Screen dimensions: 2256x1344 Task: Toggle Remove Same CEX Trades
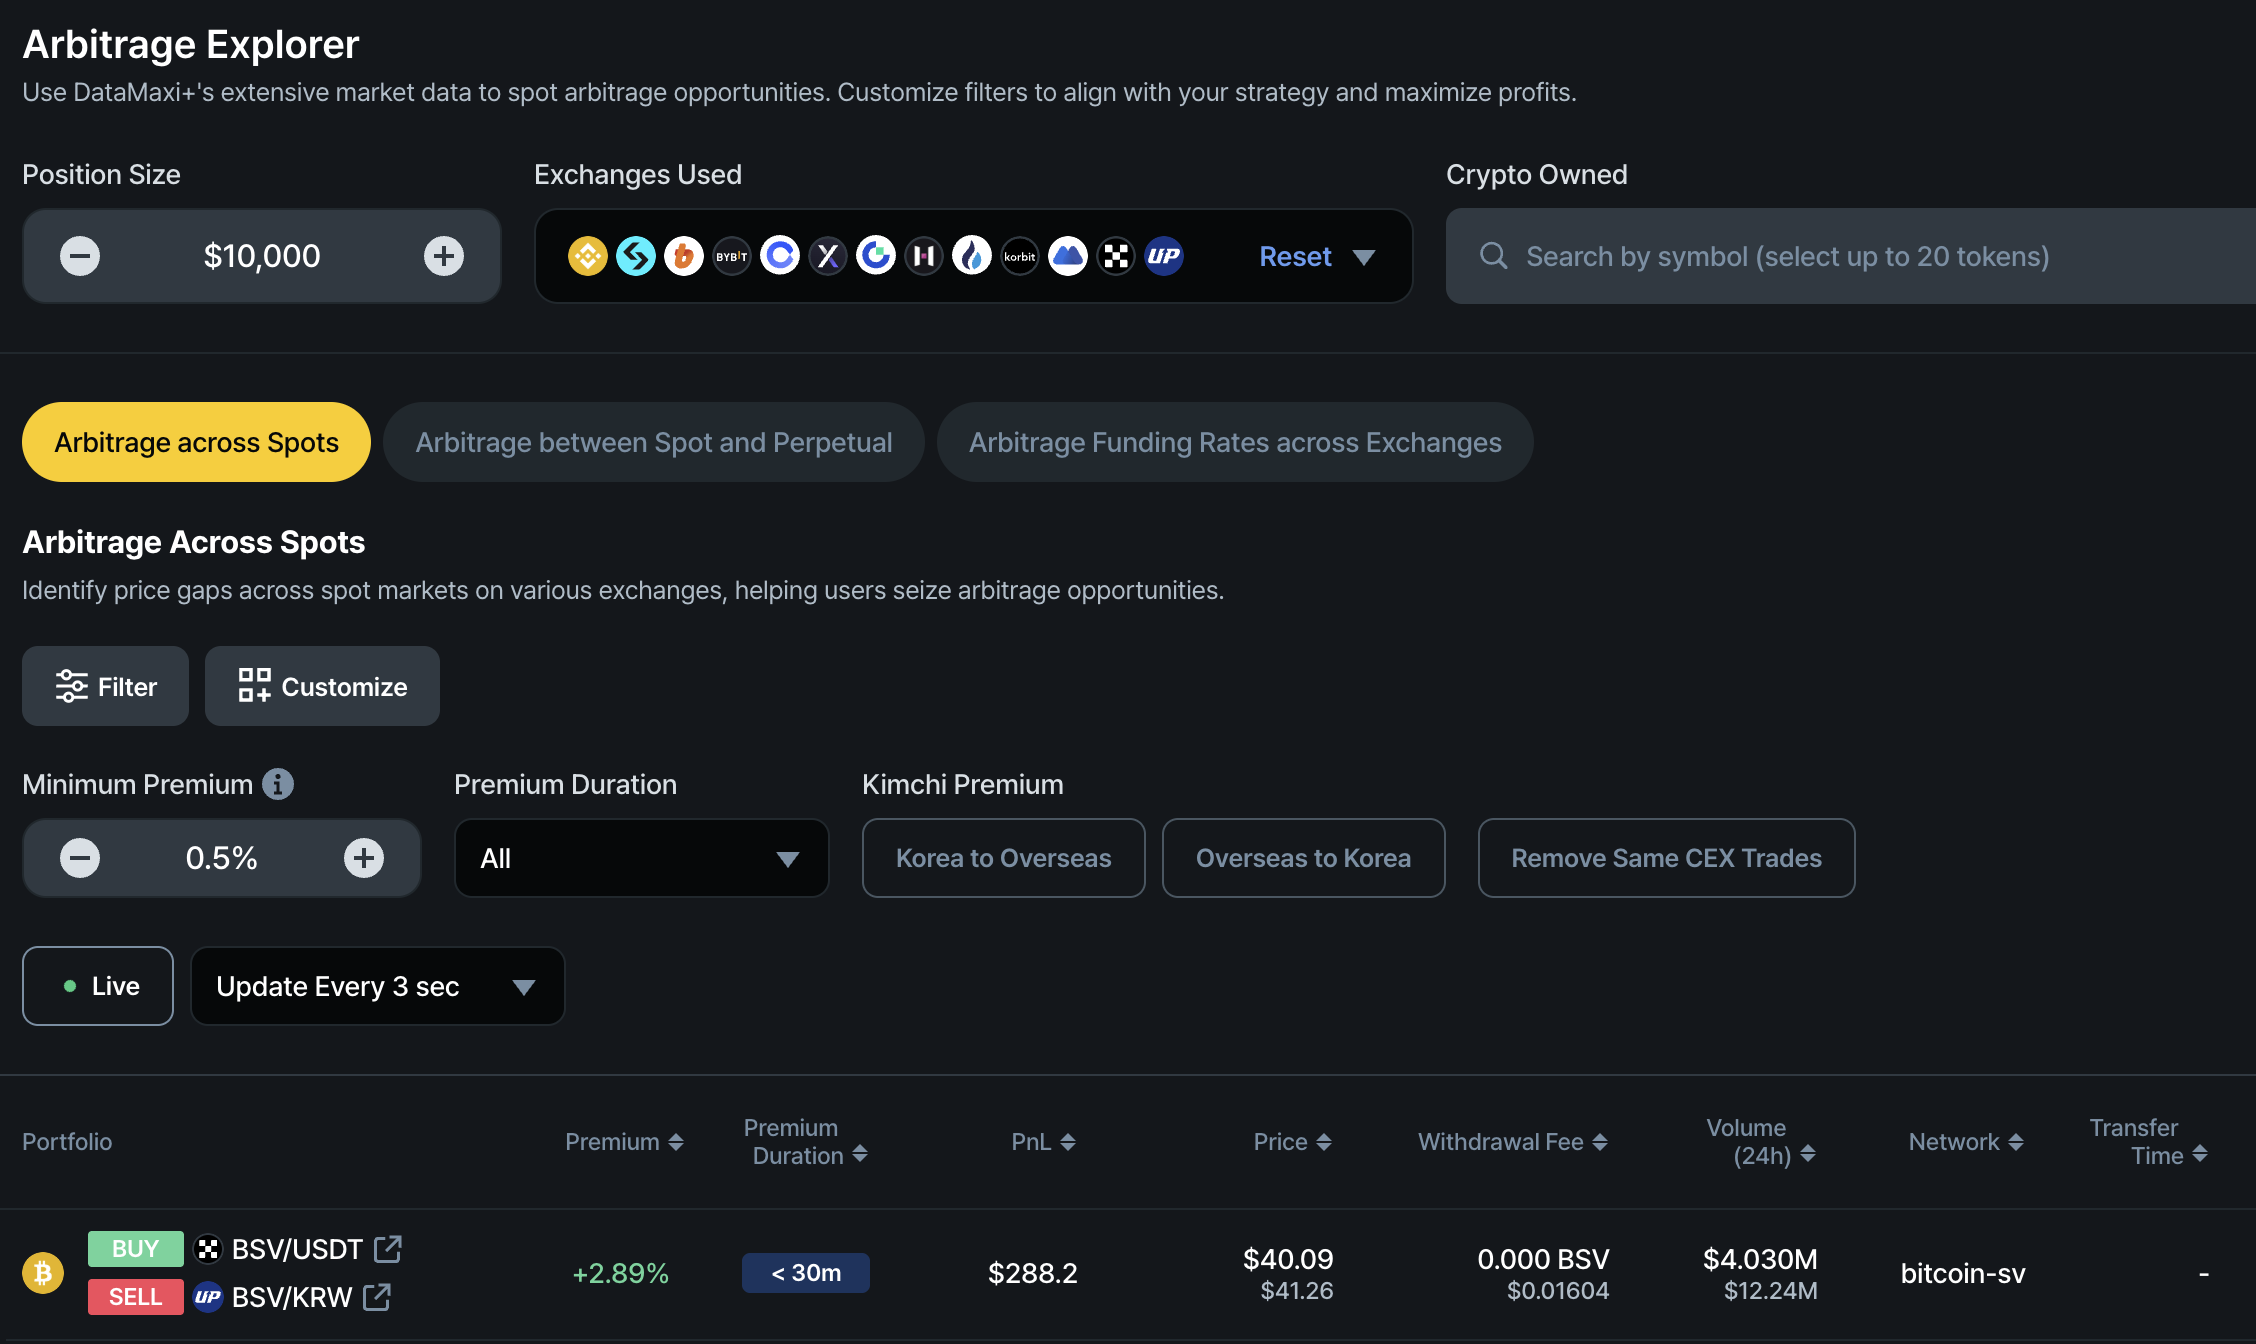coord(1666,858)
